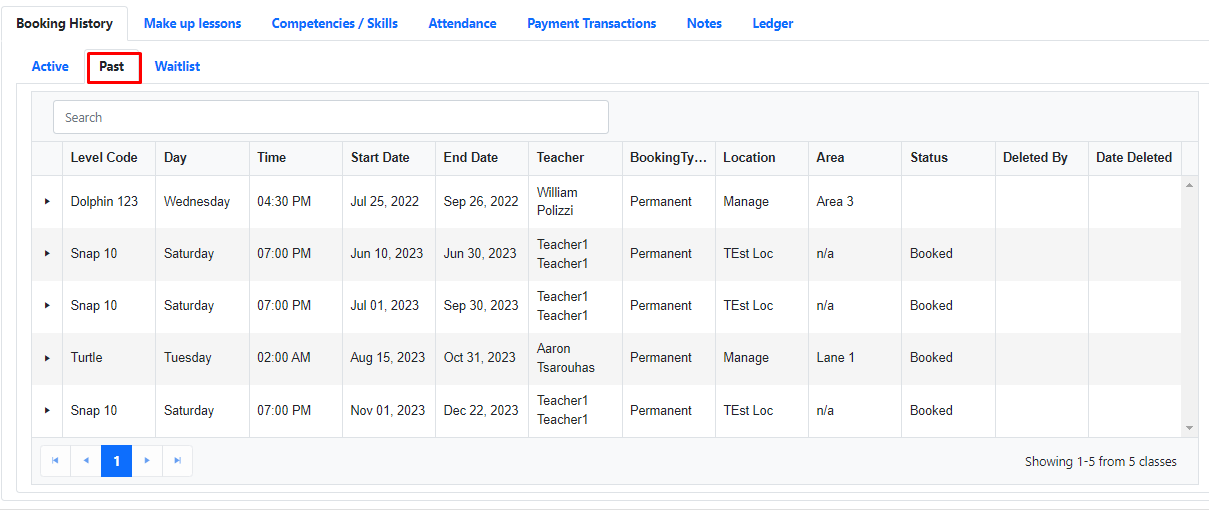This screenshot has height=510, width=1209.
Task: Click the table scrollbar up arrow
Action: point(1189,185)
